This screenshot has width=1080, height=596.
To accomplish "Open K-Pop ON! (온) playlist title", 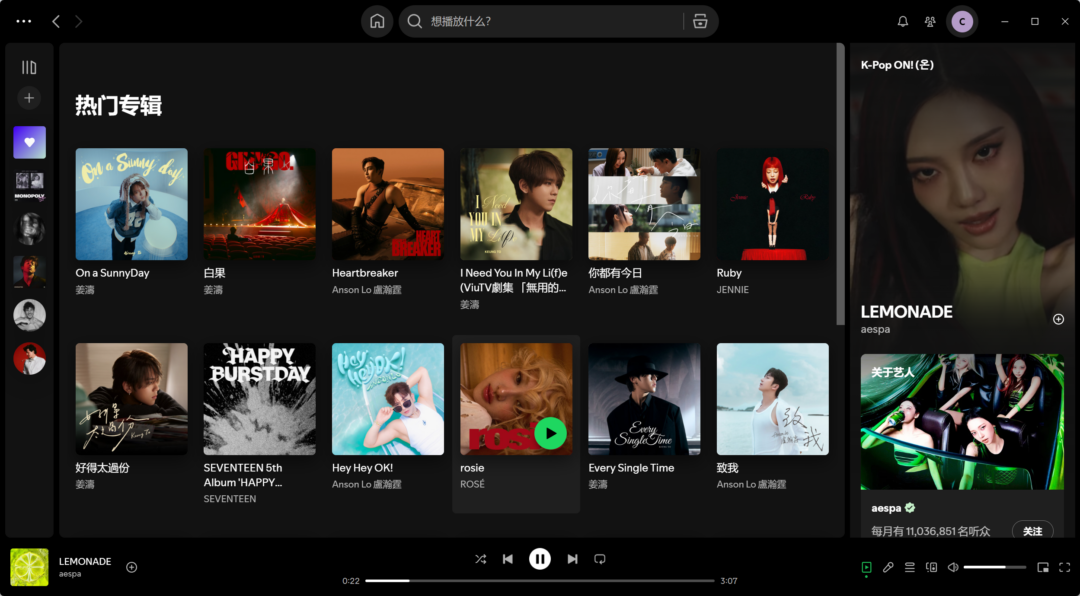I will coord(897,65).
